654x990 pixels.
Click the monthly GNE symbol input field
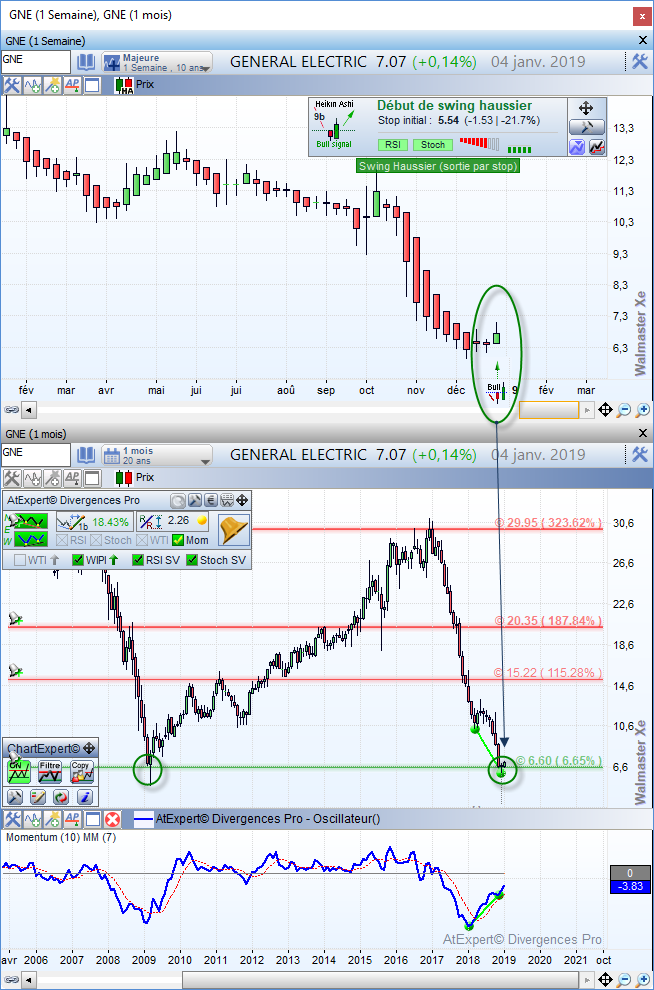click(35, 455)
